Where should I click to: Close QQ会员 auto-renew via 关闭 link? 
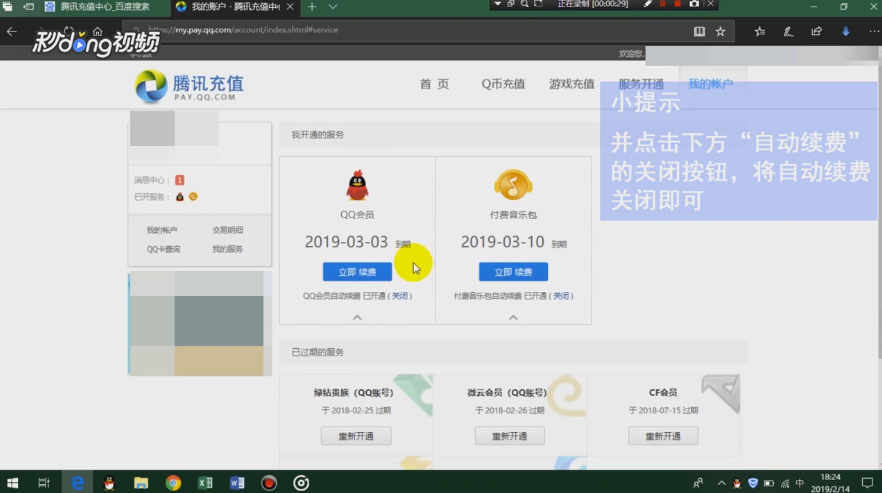click(x=399, y=296)
